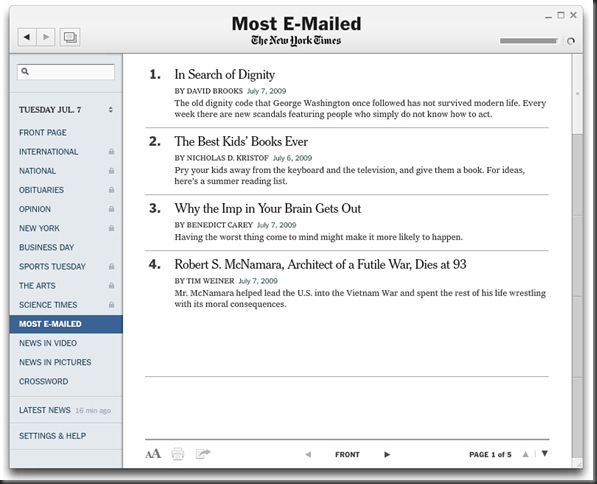This screenshot has height=484, width=597.
Task: Open the Front Page section
Action: 43,133
